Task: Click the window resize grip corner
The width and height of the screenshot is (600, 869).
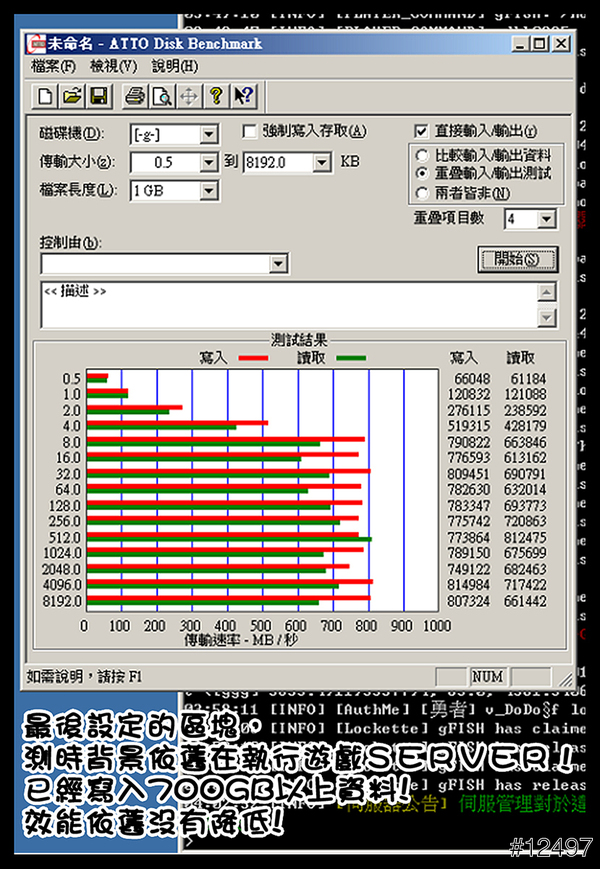Action: 566,679
